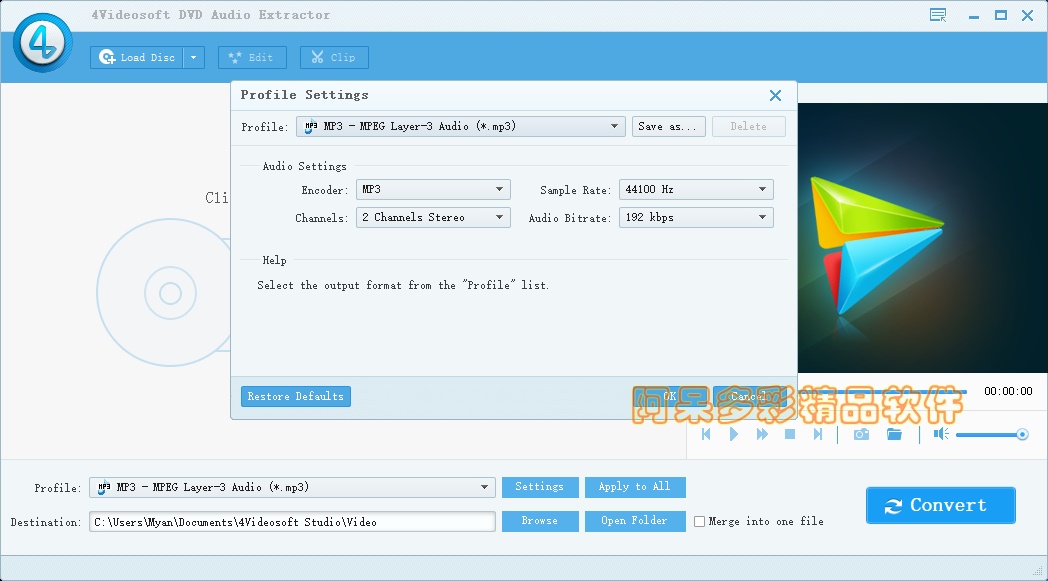Open Profile dropdown in Profile Settings dialog
1048x581 pixels.
461,126
